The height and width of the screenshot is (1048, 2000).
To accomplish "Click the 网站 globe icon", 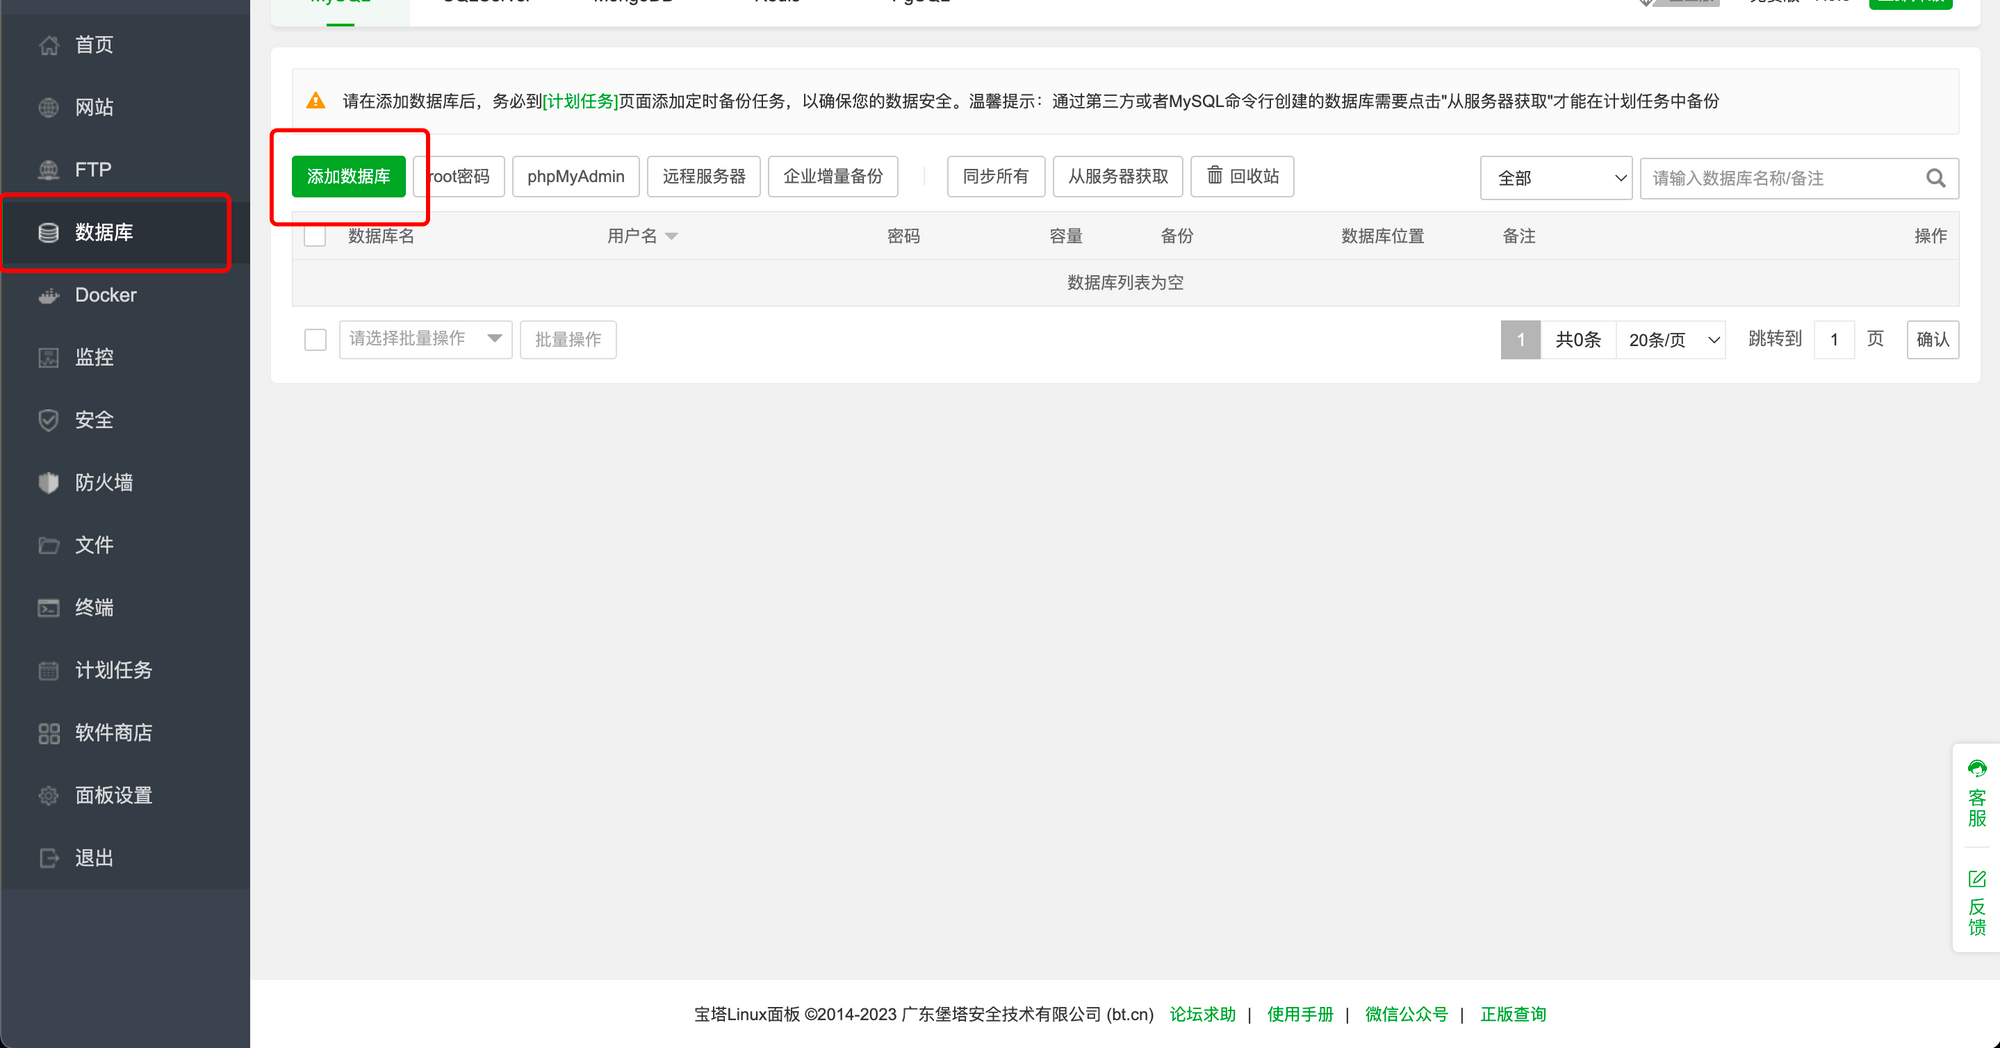I will tap(48, 107).
